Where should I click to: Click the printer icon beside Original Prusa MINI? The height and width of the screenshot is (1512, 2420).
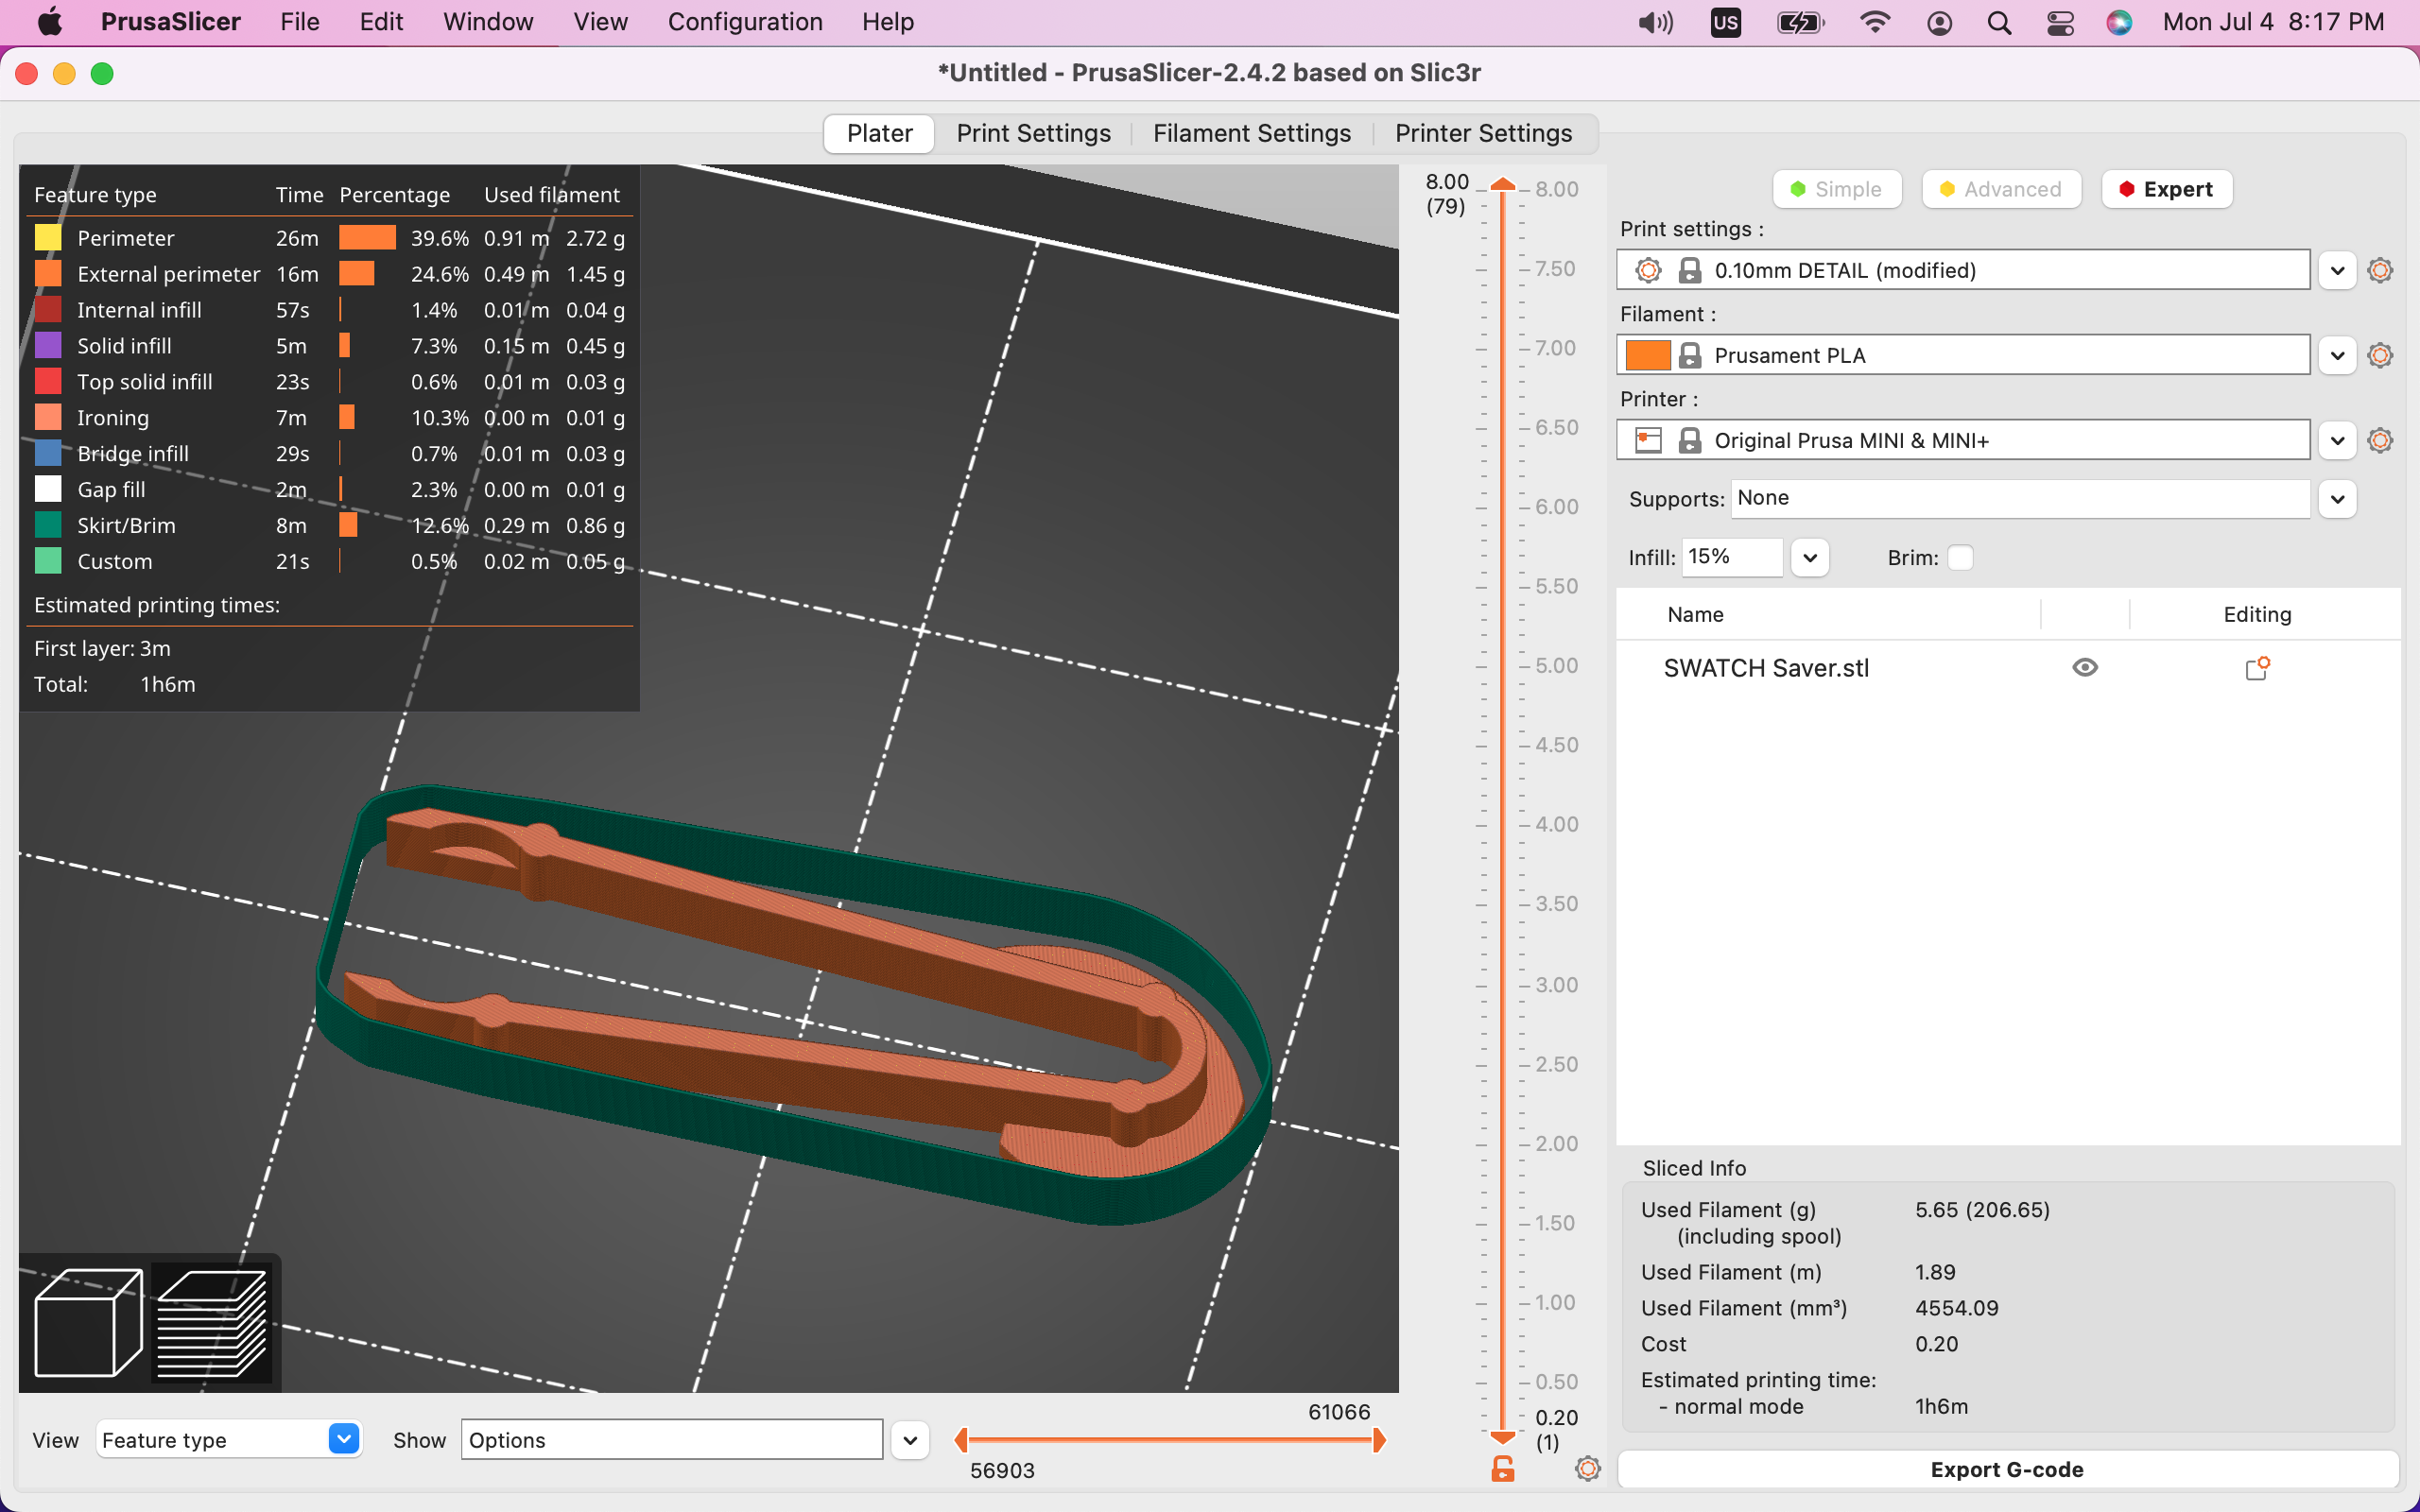pyautogui.click(x=1648, y=439)
